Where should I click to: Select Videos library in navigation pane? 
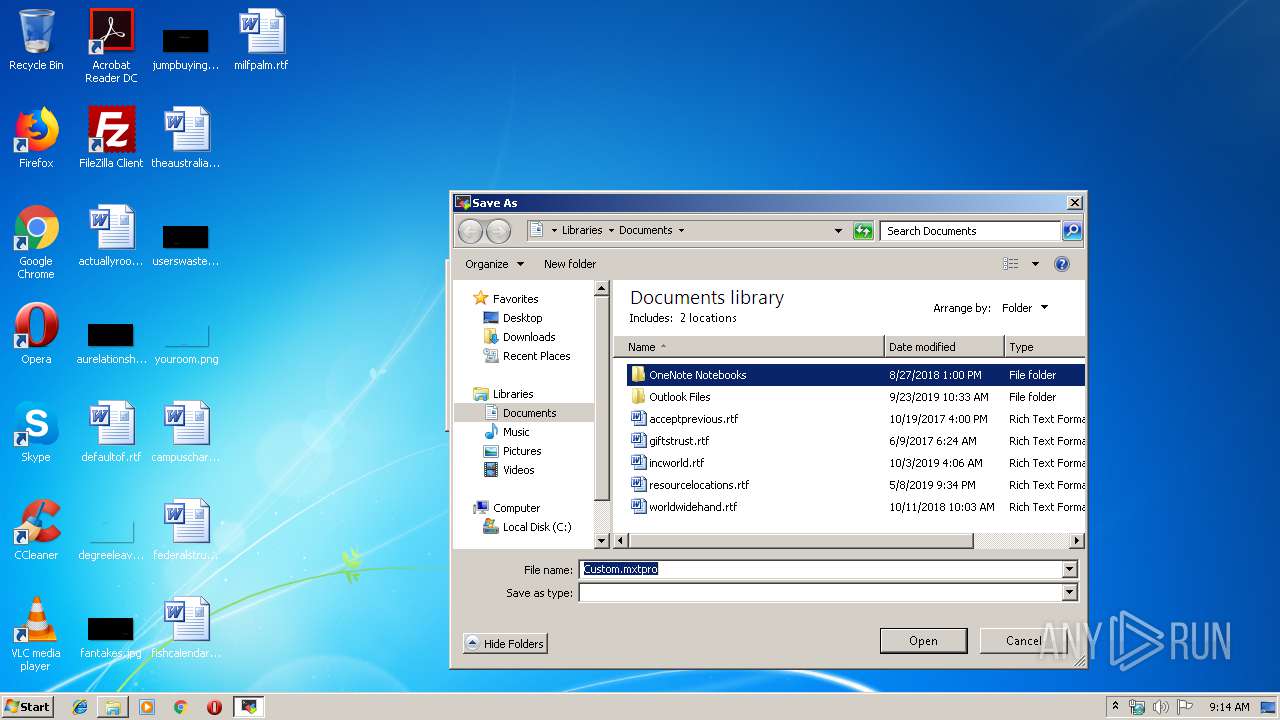(x=518, y=470)
